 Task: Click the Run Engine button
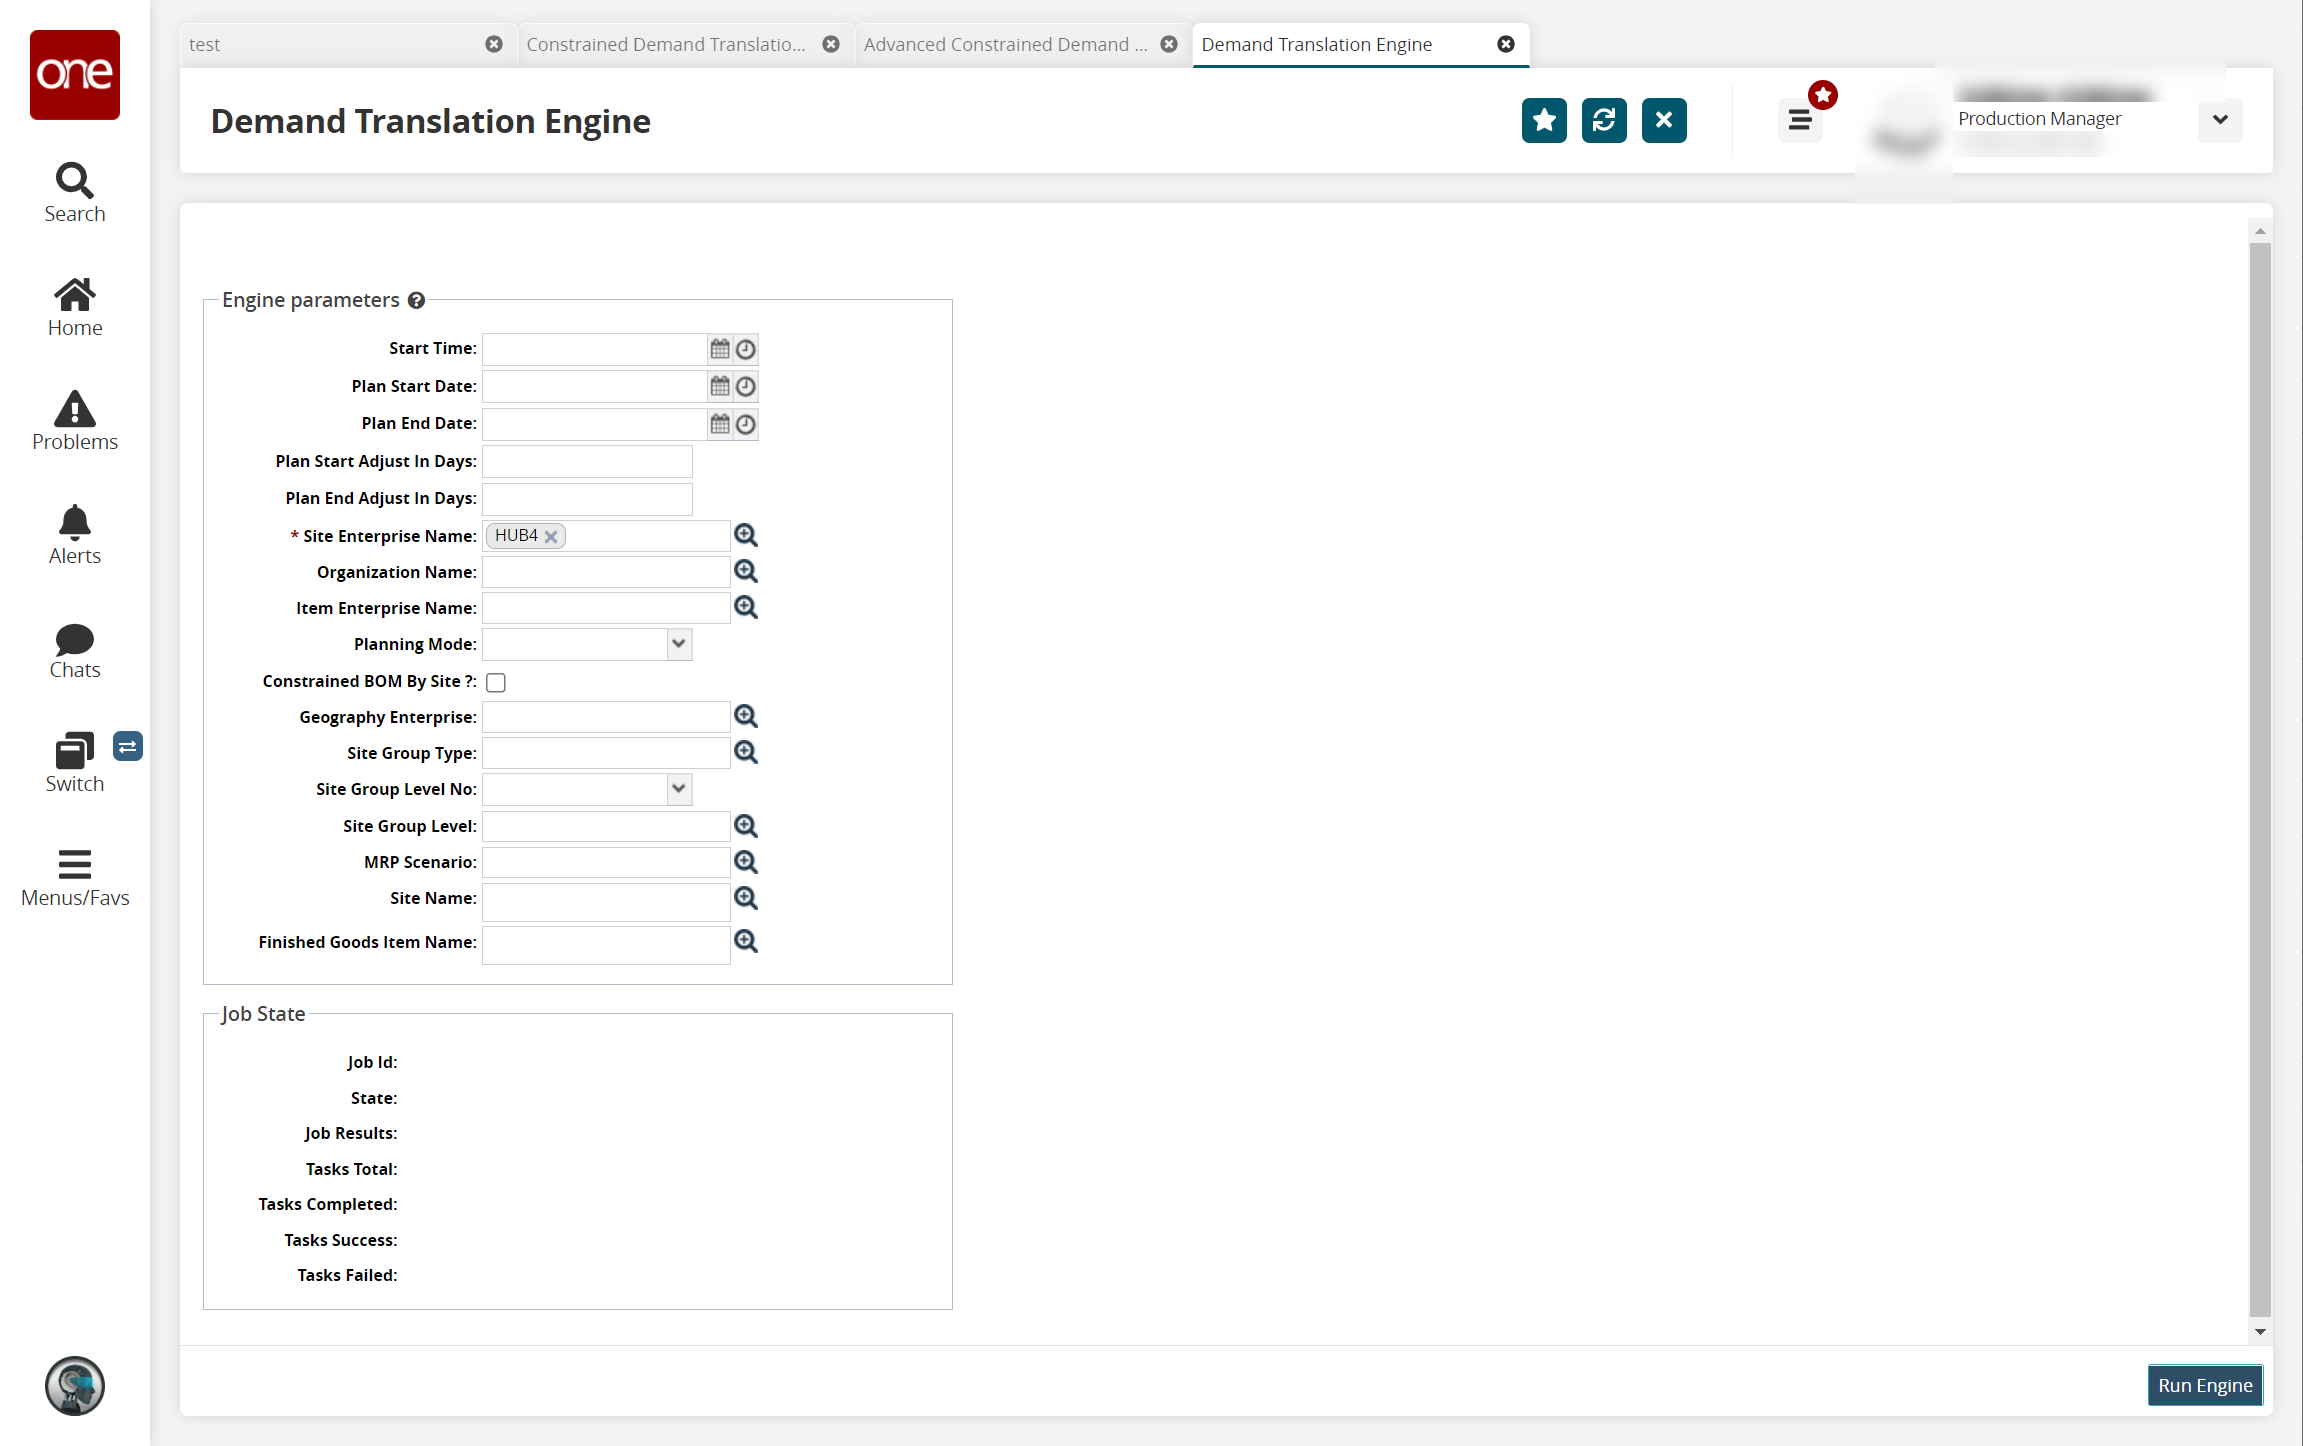pyautogui.click(x=2206, y=1384)
